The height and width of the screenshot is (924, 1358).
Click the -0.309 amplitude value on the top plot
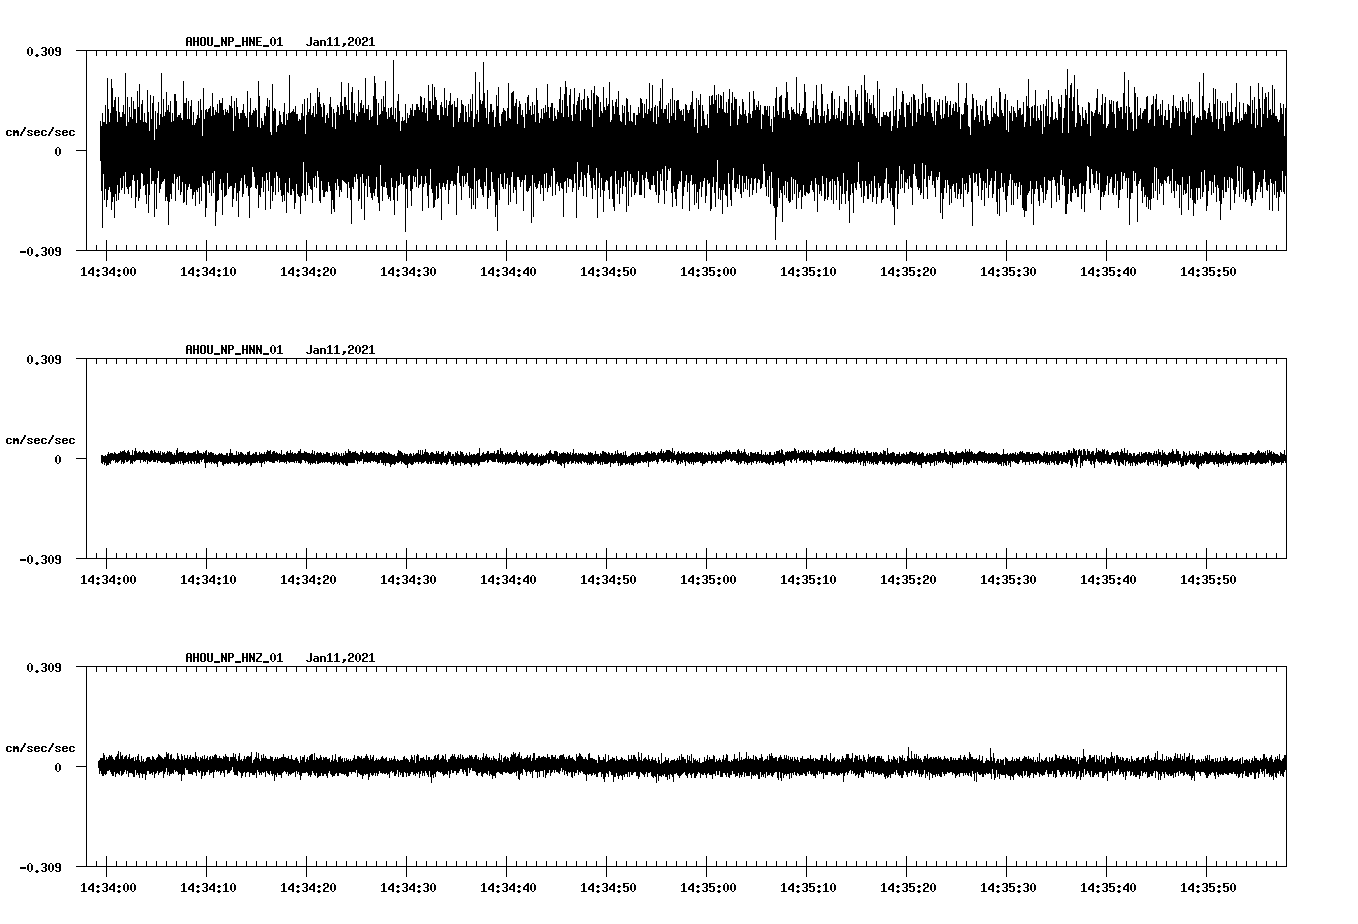click(x=40, y=252)
